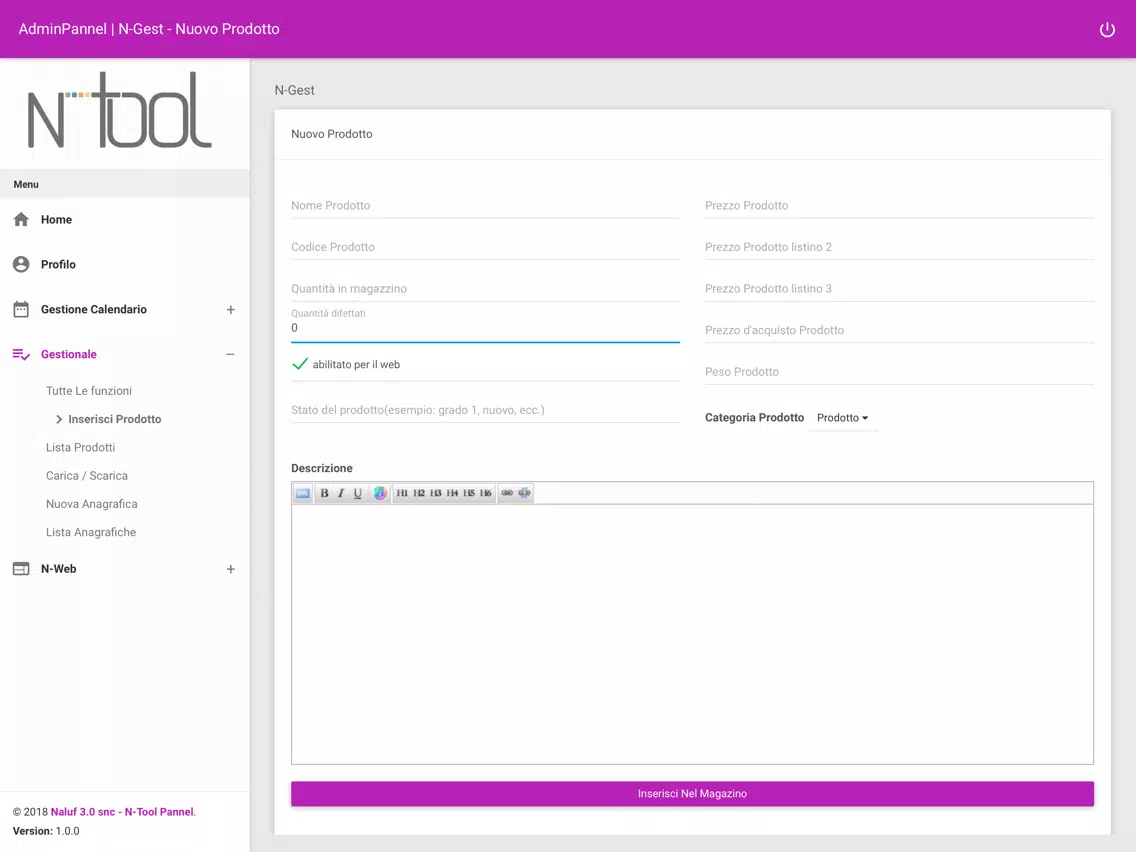This screenshot has height=852, width=1136.
Task: Apply the H6 heading style
Action: [x=485, y=493]
